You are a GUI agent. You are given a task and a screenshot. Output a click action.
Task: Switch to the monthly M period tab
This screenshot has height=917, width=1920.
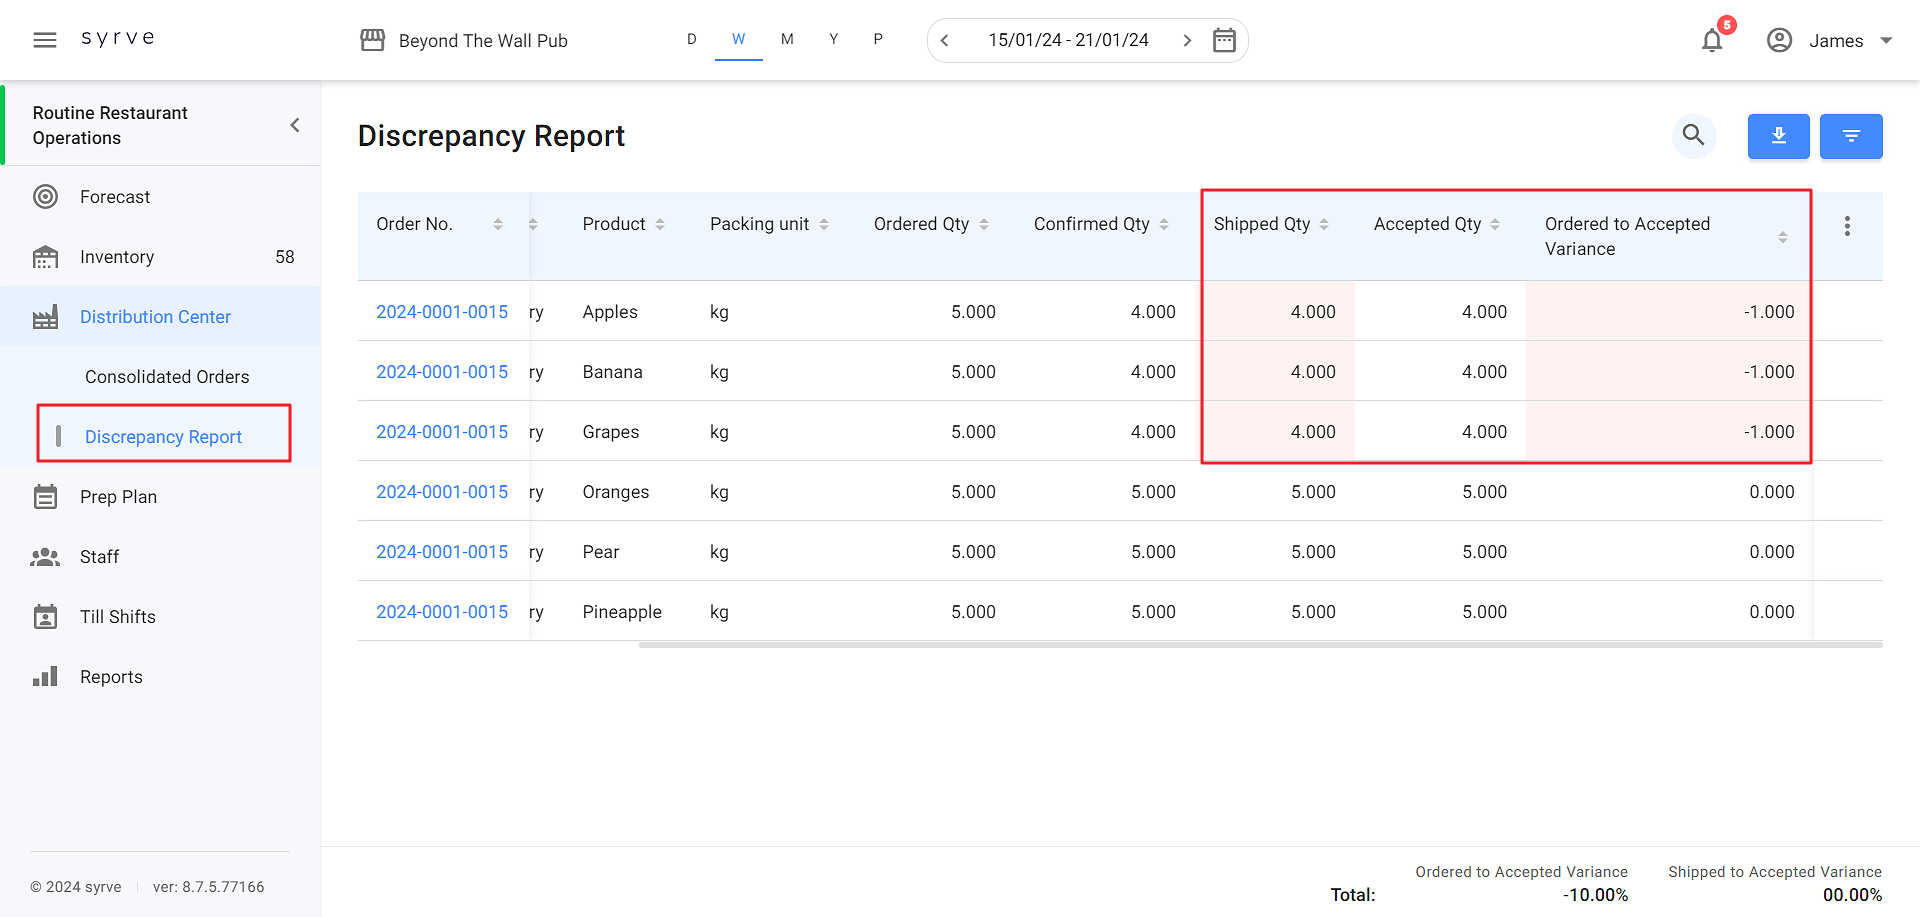(x=787, y=39)
